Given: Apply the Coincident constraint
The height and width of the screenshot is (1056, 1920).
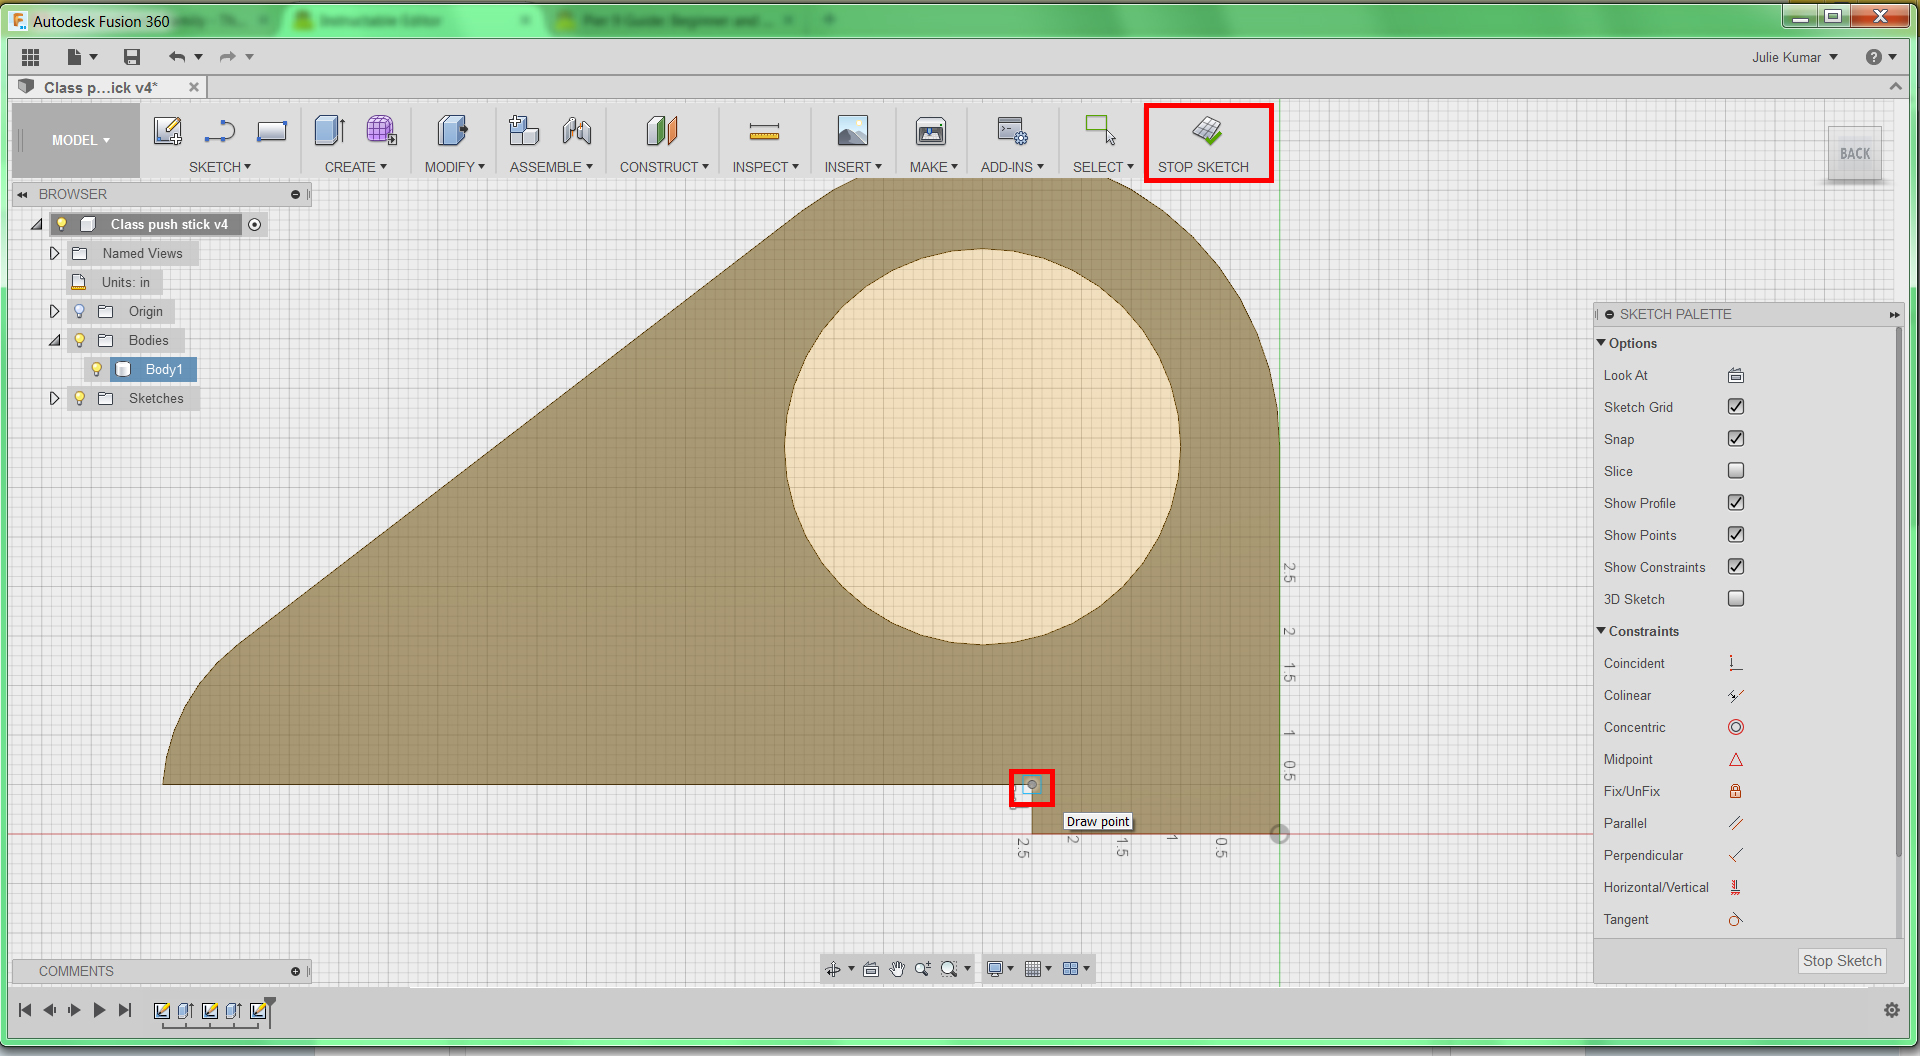Looking at the screenshot, I should [x=1736, y=664].
